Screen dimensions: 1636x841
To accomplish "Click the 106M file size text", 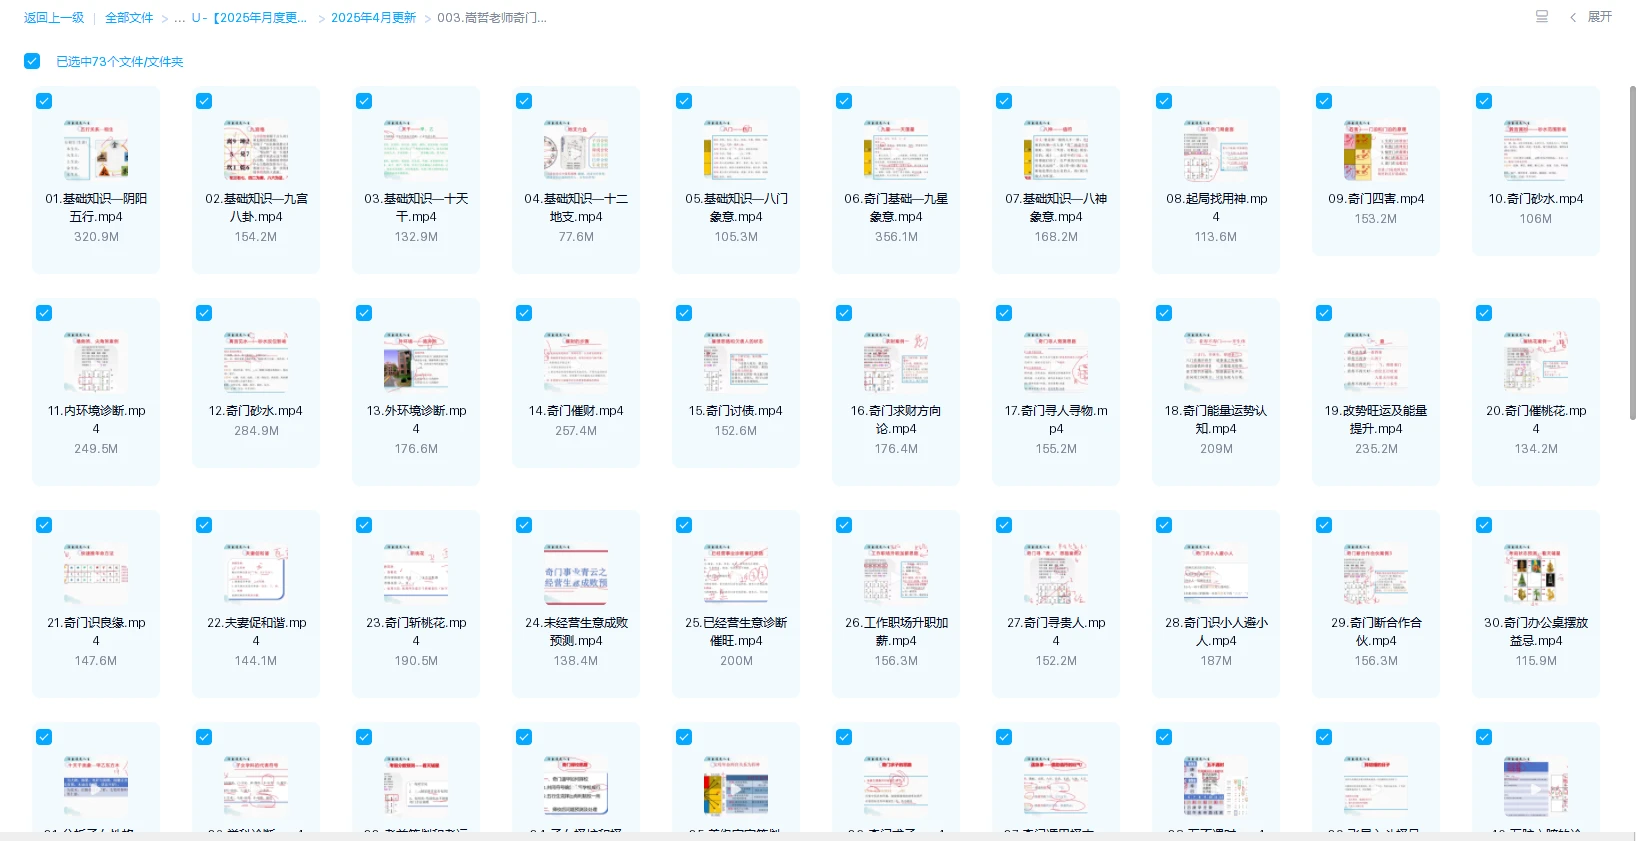I will point(1536,219).
